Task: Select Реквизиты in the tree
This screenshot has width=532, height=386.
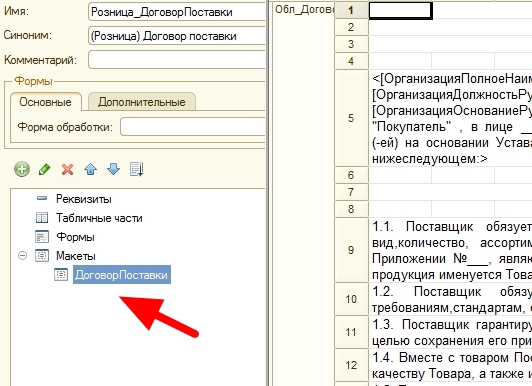Action: [84, 199]
